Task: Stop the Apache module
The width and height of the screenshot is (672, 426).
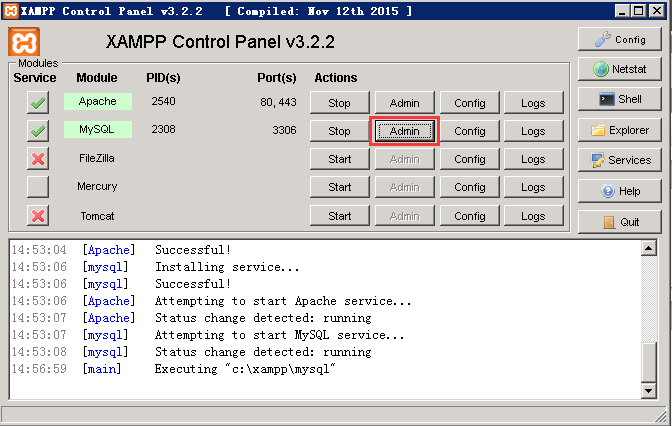Action: pyautogui.click(x=340, y=102)
